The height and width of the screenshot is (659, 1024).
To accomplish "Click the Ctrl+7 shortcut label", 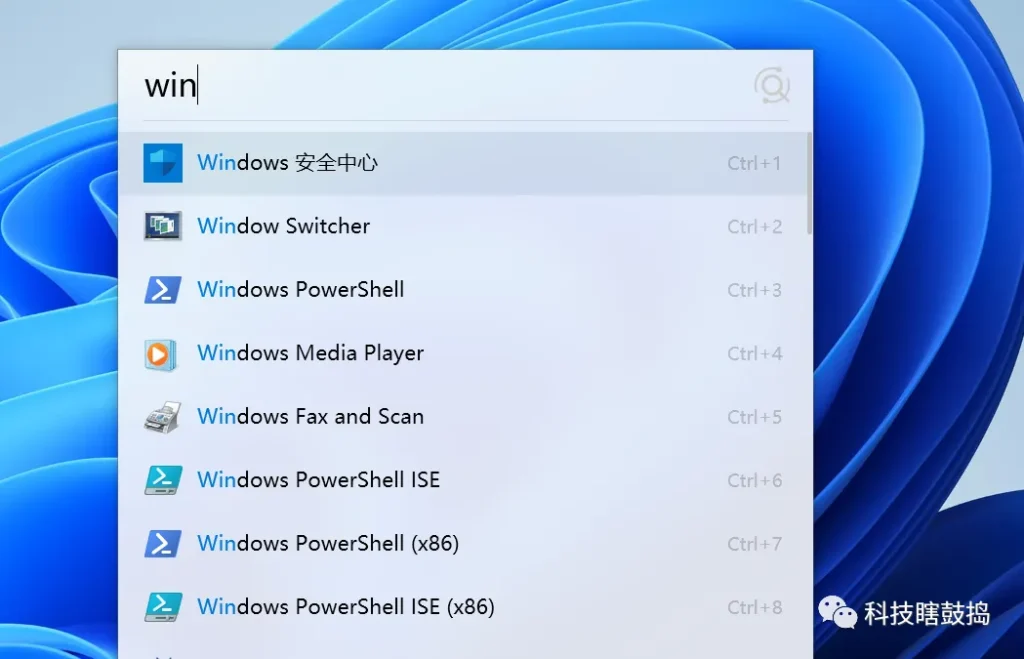I will pos(754,543).
